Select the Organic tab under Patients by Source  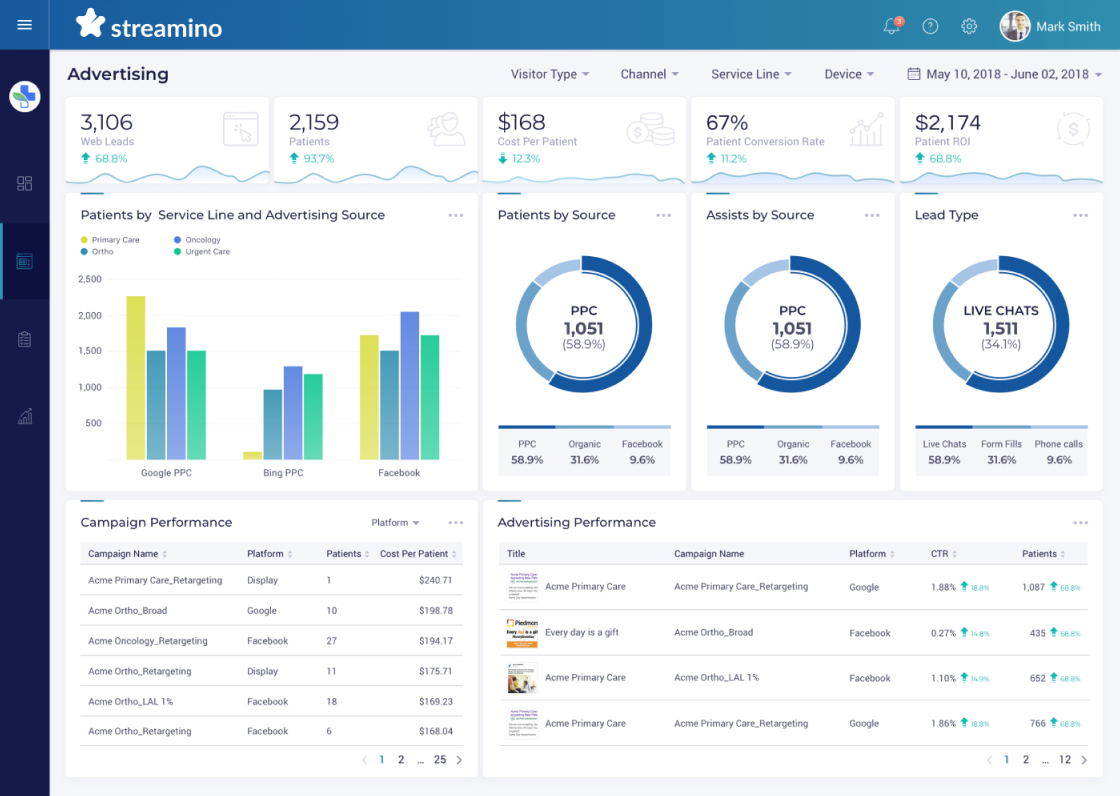(x=584, y=452)
